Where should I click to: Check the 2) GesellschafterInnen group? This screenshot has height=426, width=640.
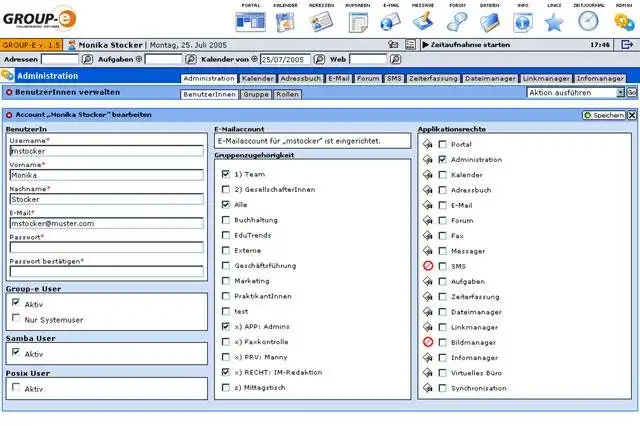226,189
